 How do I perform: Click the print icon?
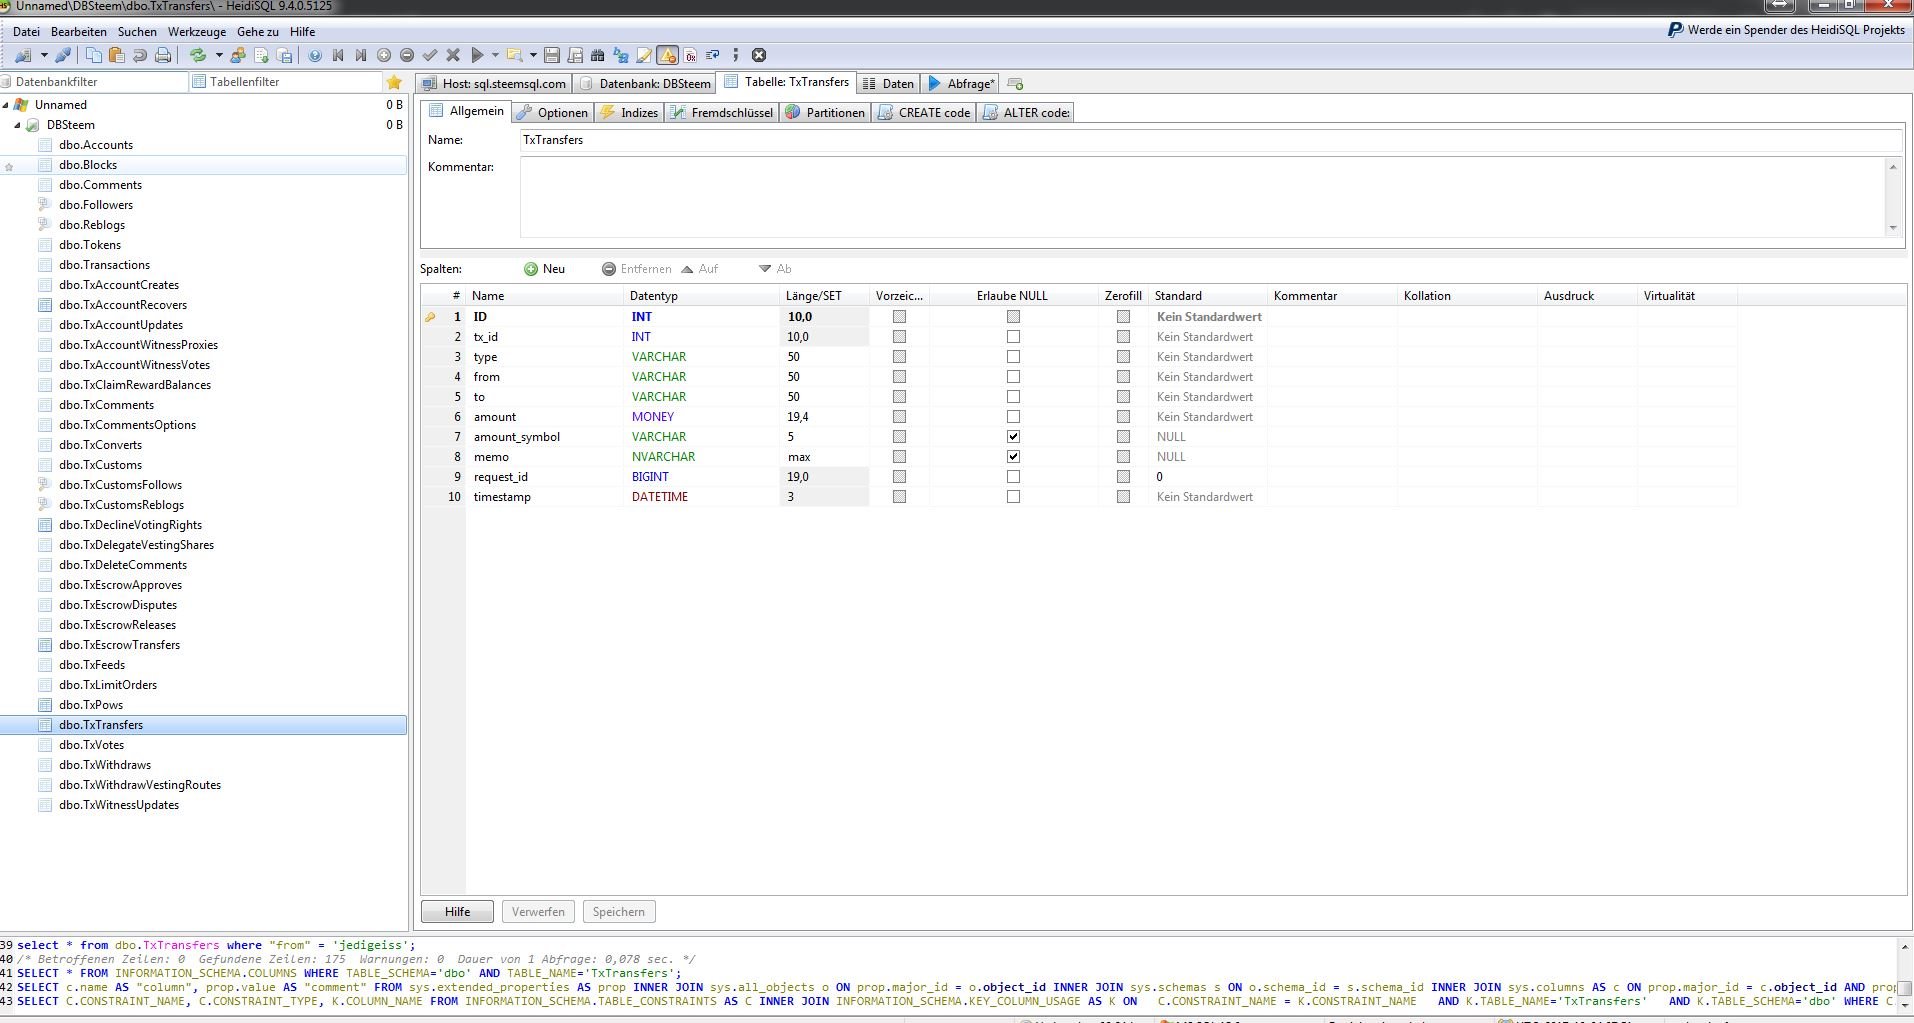coord(163,55)
